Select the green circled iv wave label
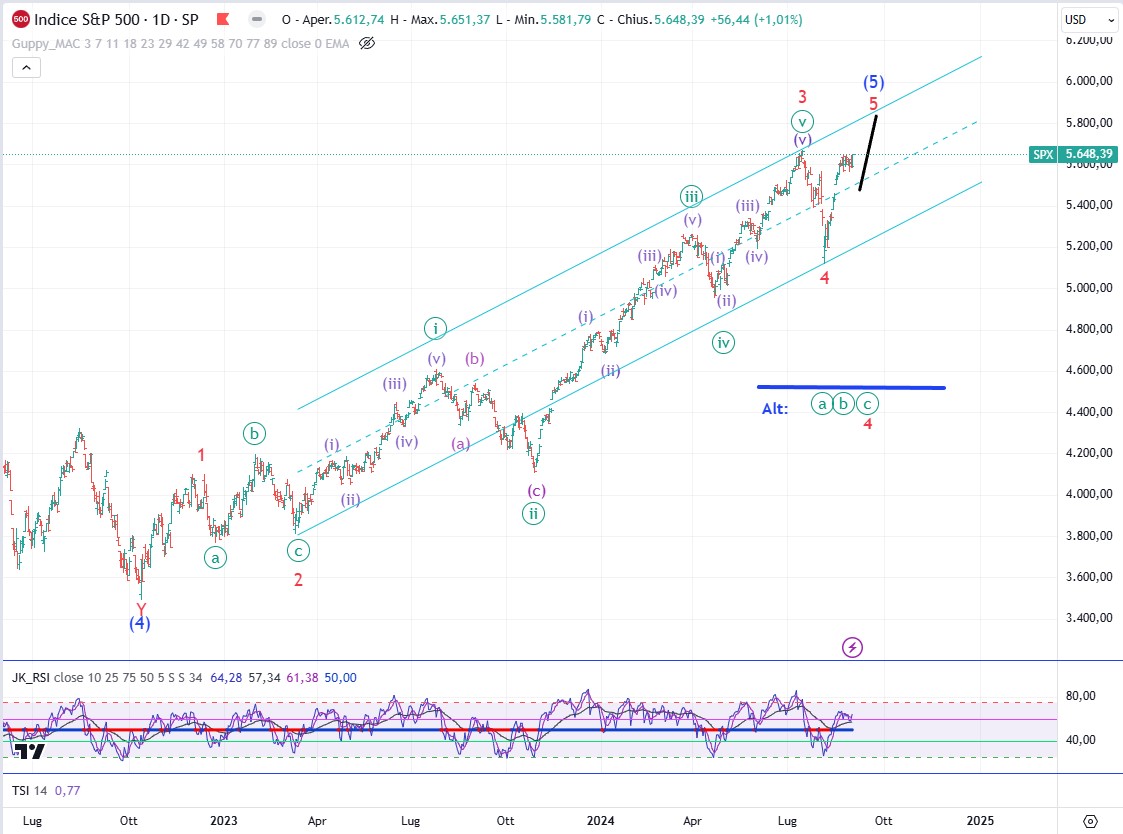This screenshot has height=834, width=1123. coord(723,343)
